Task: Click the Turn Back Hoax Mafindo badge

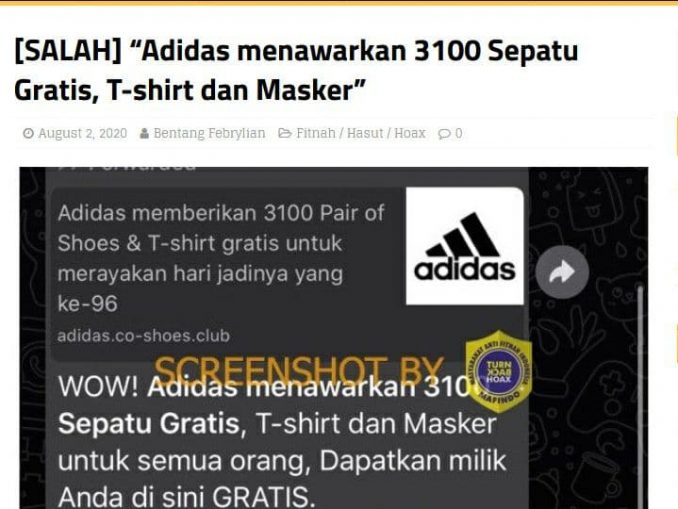Action: pyautogui.click(x=499, y=371)
